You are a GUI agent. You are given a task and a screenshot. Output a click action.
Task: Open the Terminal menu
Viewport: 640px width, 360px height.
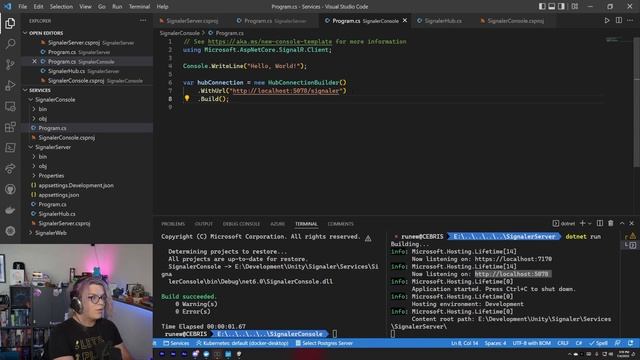tap(139, 7)
